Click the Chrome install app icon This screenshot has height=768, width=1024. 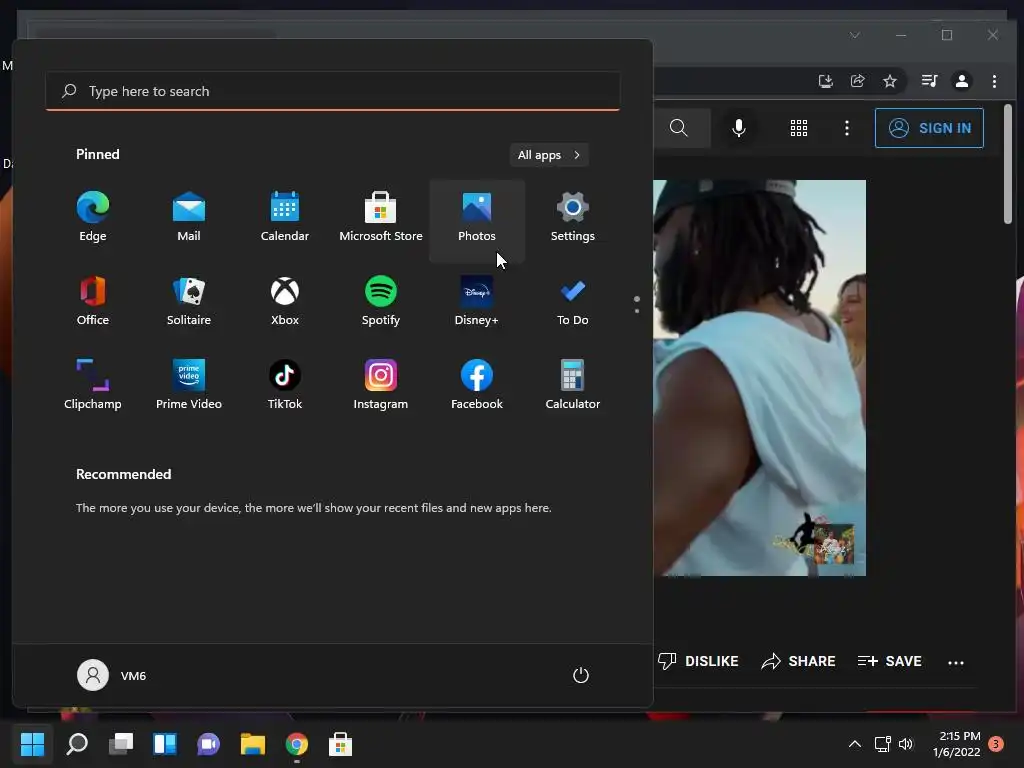(825, 81)
